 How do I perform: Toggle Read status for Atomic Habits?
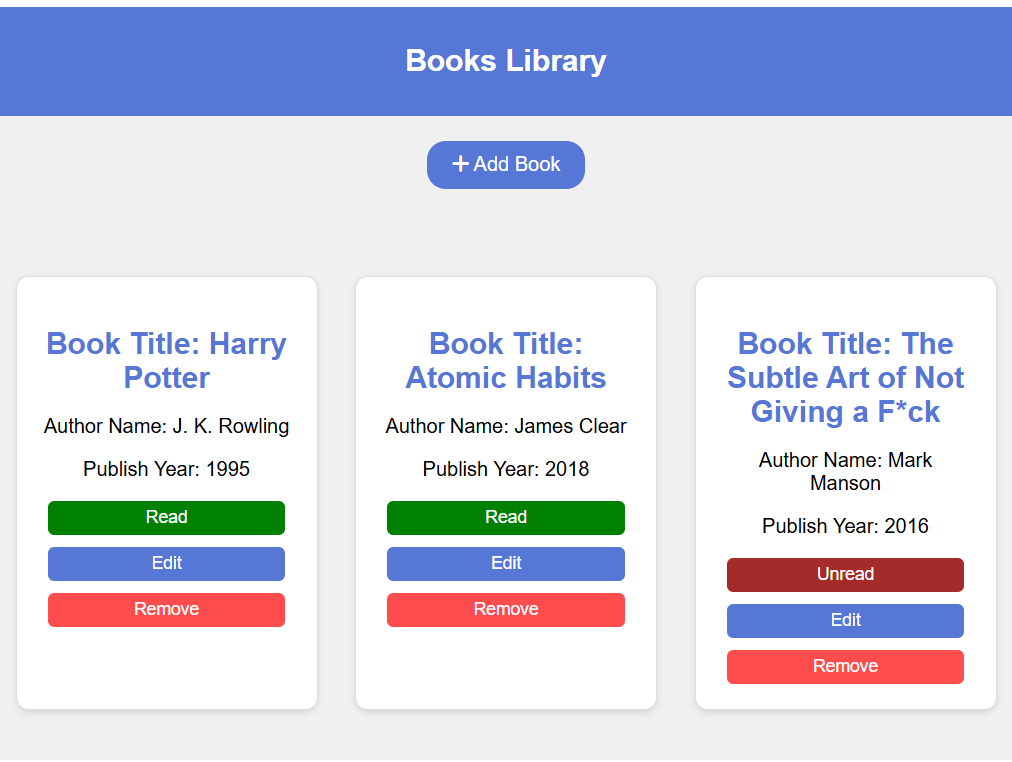(506, 518)
